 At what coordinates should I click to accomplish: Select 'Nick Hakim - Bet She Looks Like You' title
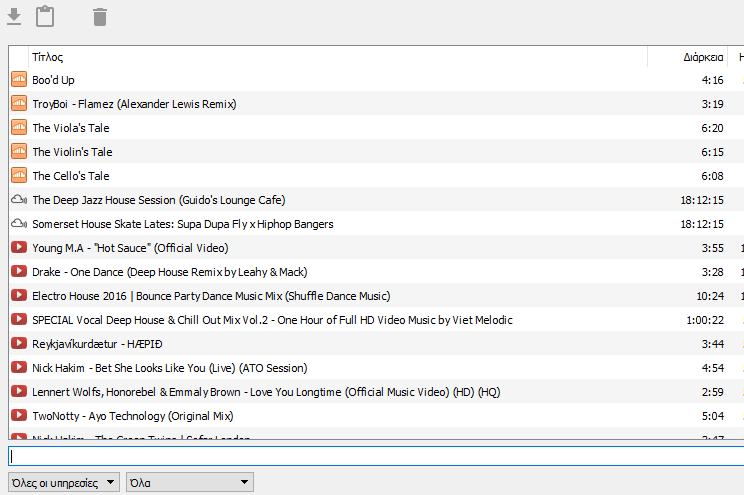pos(170,368)
